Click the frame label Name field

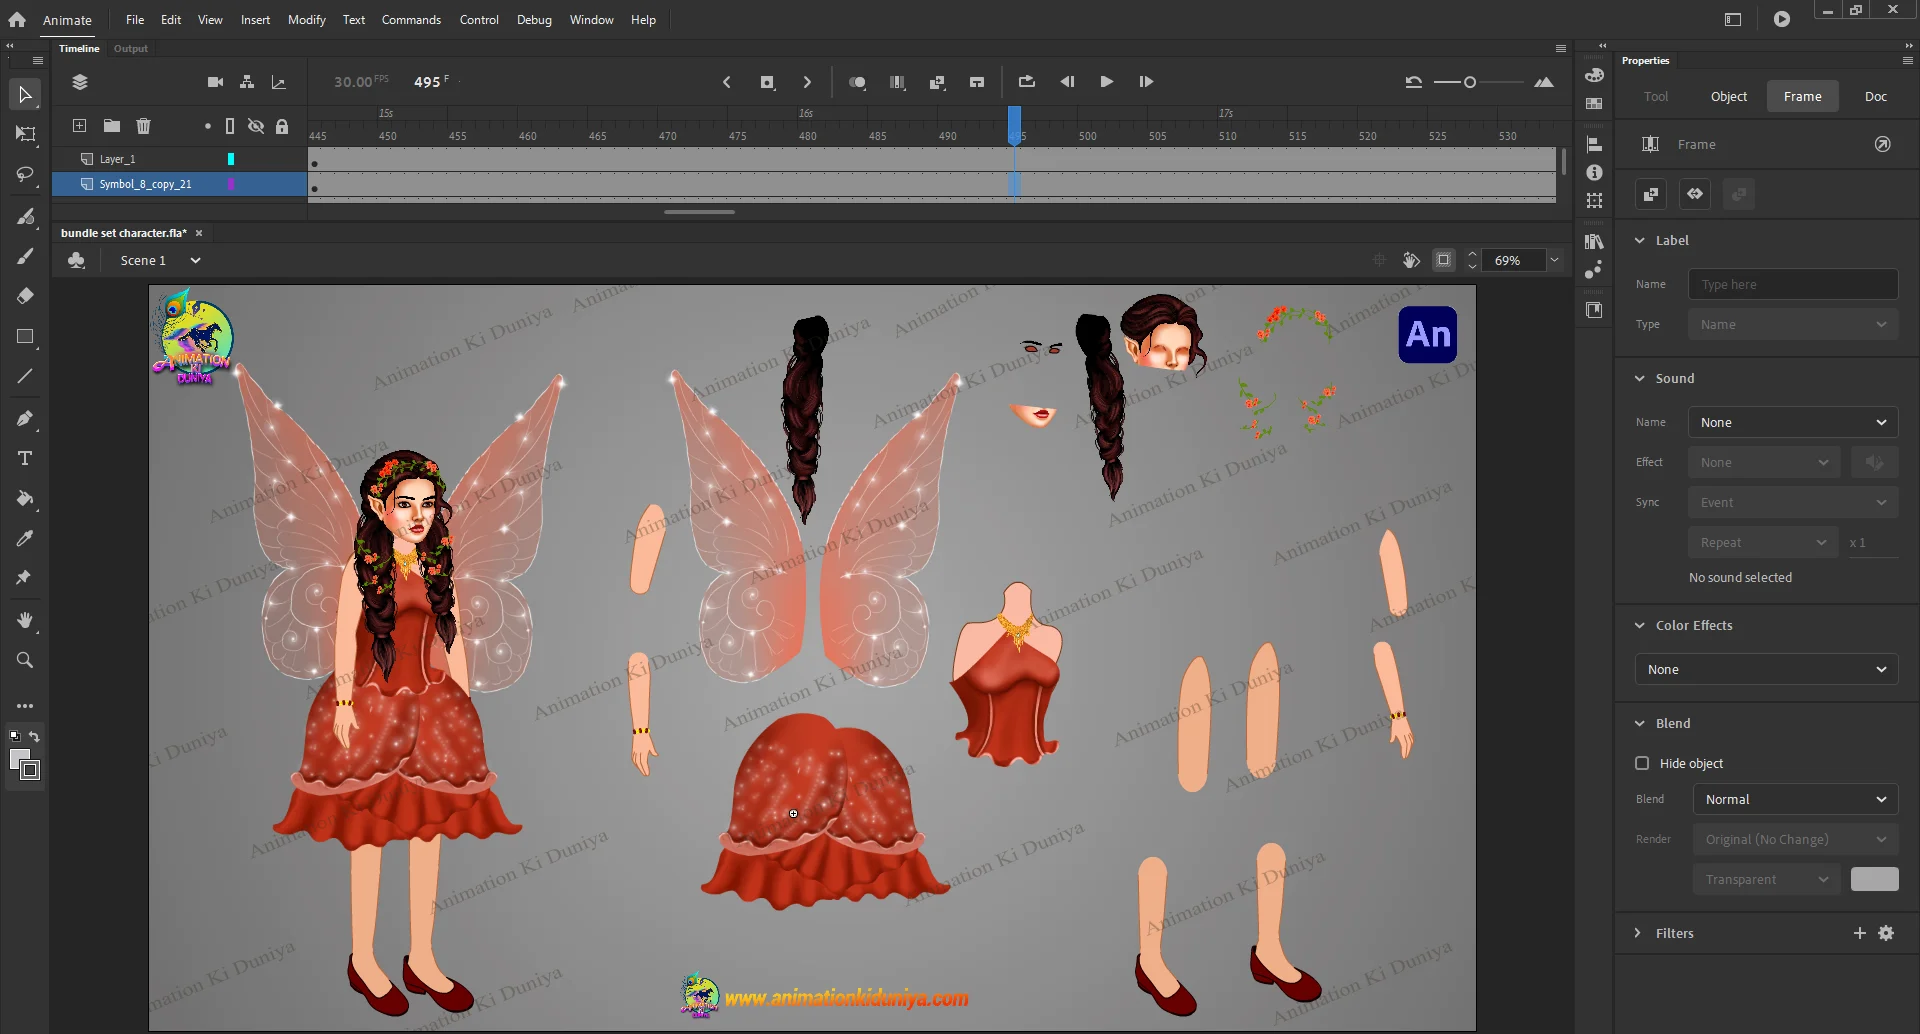[x=1792, y=284]
